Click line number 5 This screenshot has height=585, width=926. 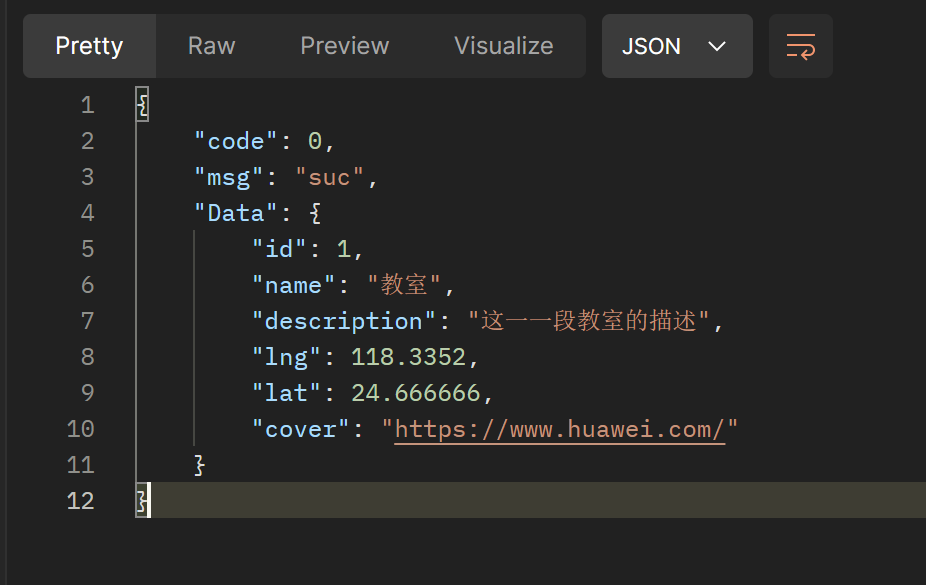click(87, 248)
